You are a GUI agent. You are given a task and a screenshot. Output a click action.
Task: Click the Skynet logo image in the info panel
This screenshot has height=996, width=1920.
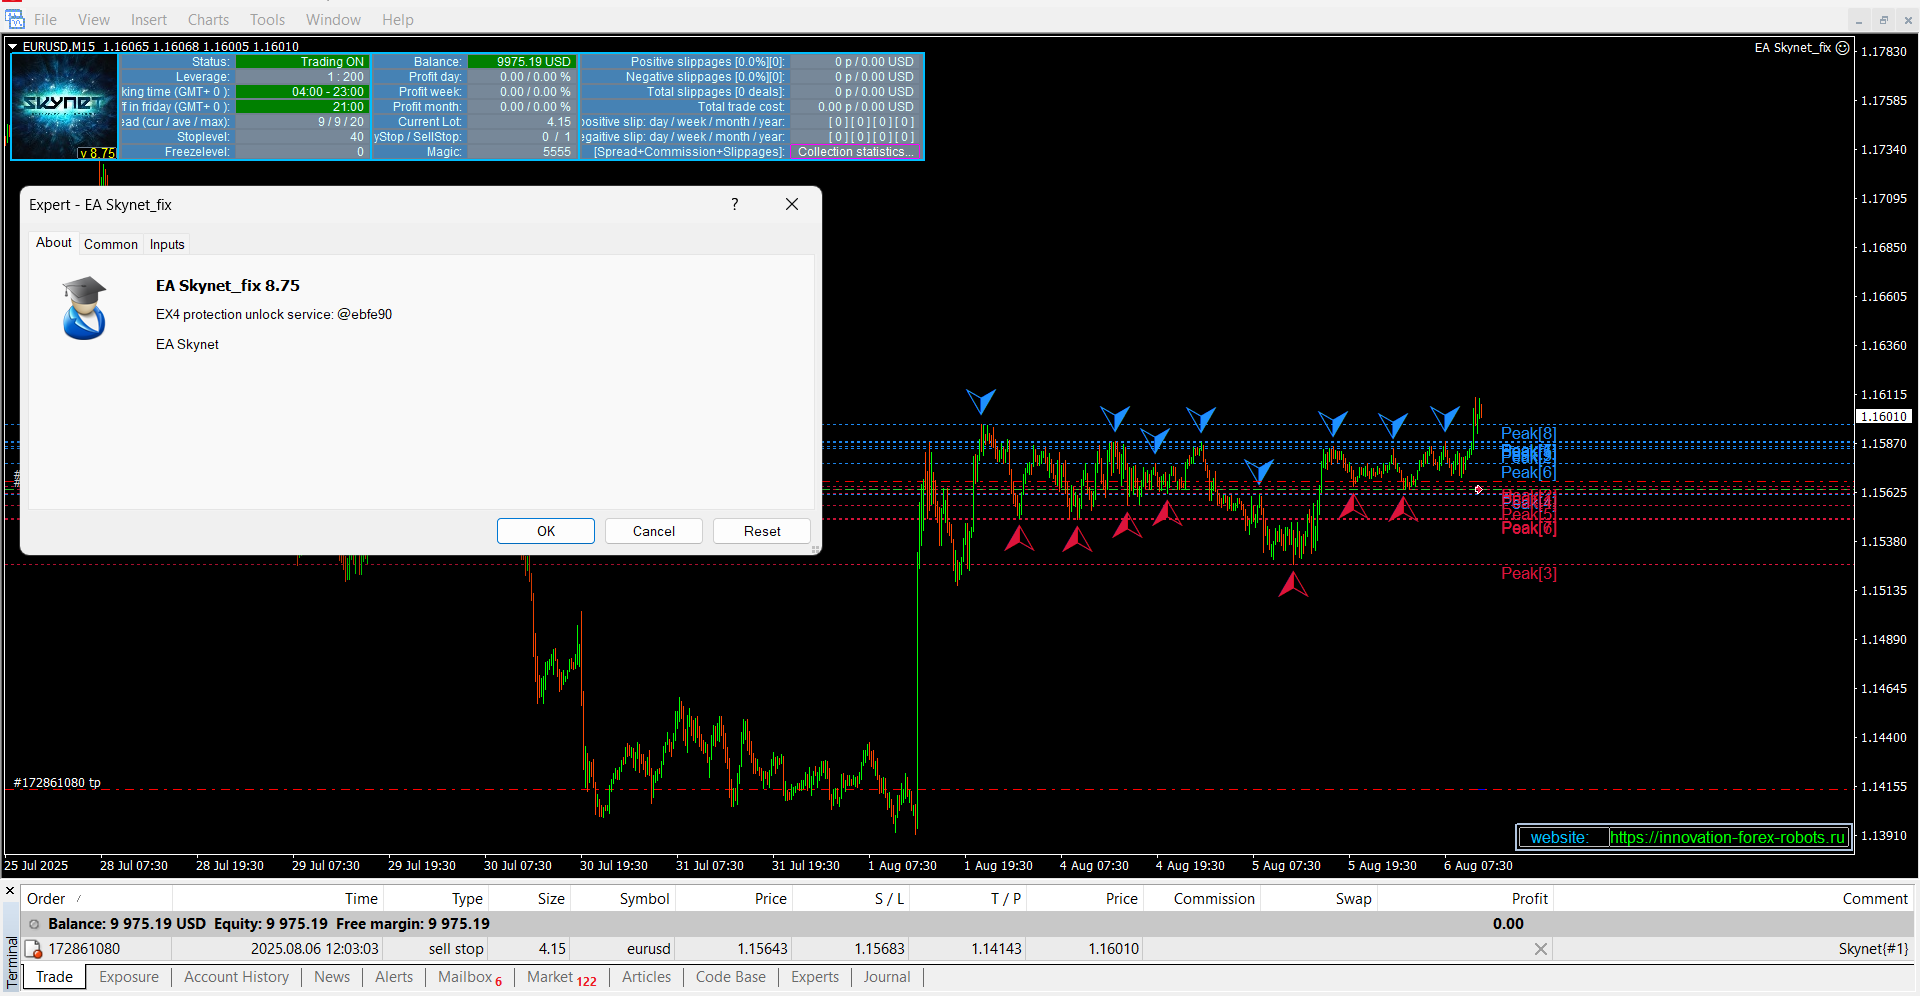(x=64, y=105)
